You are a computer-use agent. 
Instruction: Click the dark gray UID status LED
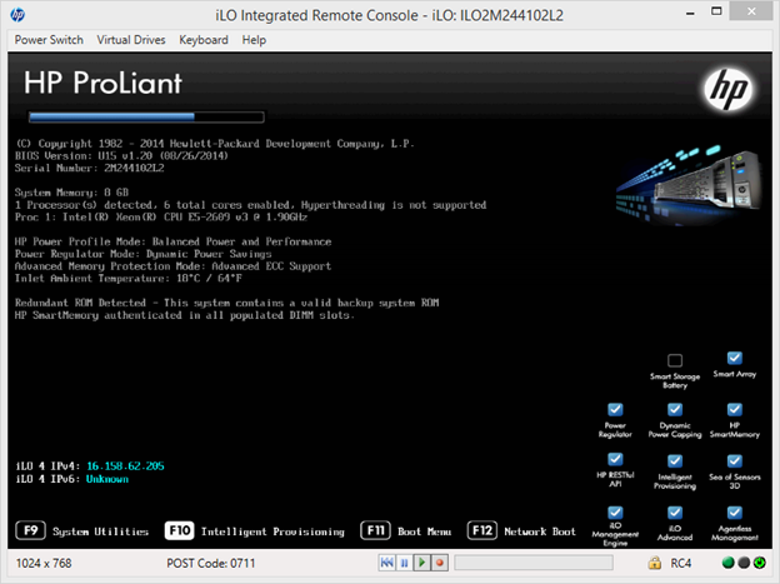(744, 563)
